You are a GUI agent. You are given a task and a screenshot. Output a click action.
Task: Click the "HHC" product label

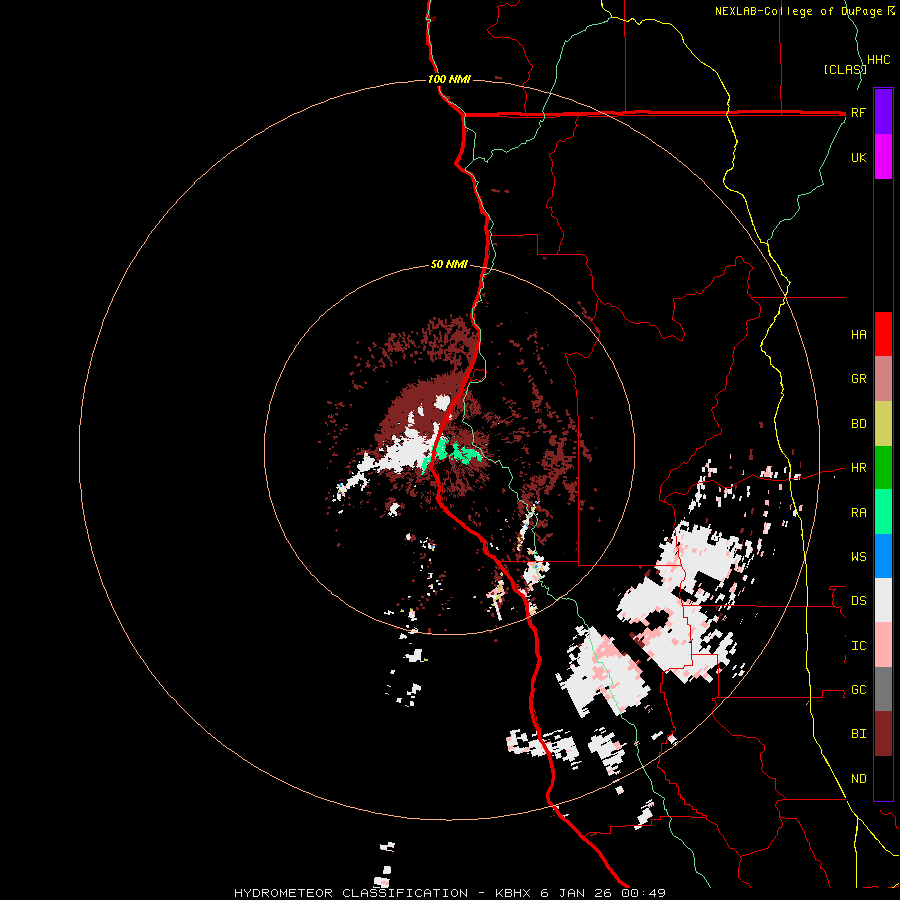[x=879, y=60]
